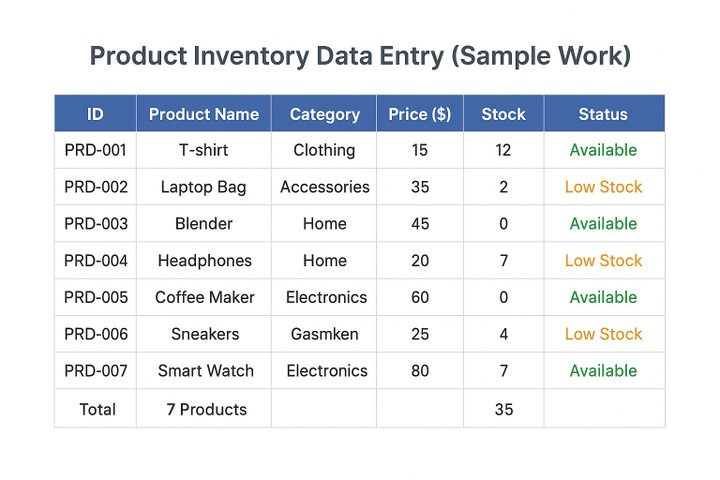Image resolution: width=720 pixels, height=480 pixels.
Task: Click the Blender product name cell
Action: [204, 224]
